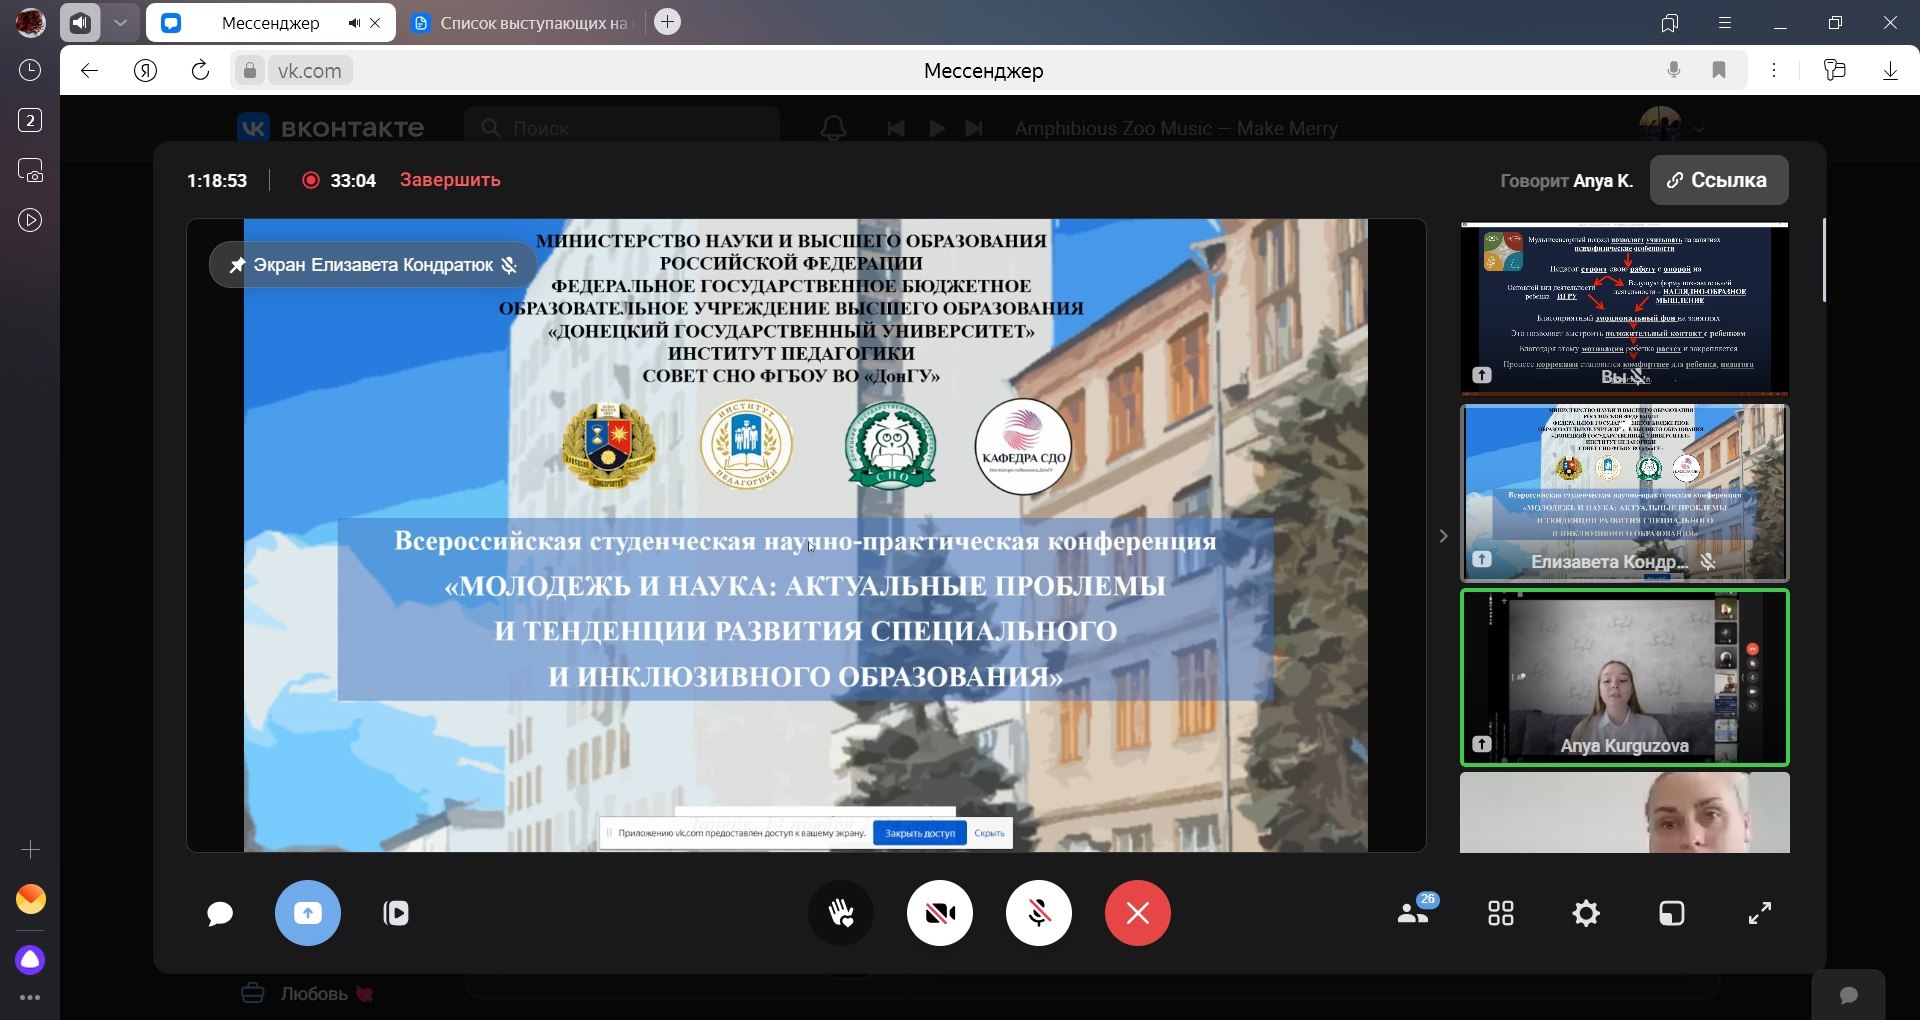Bookmark the current page

point(1719,70)
